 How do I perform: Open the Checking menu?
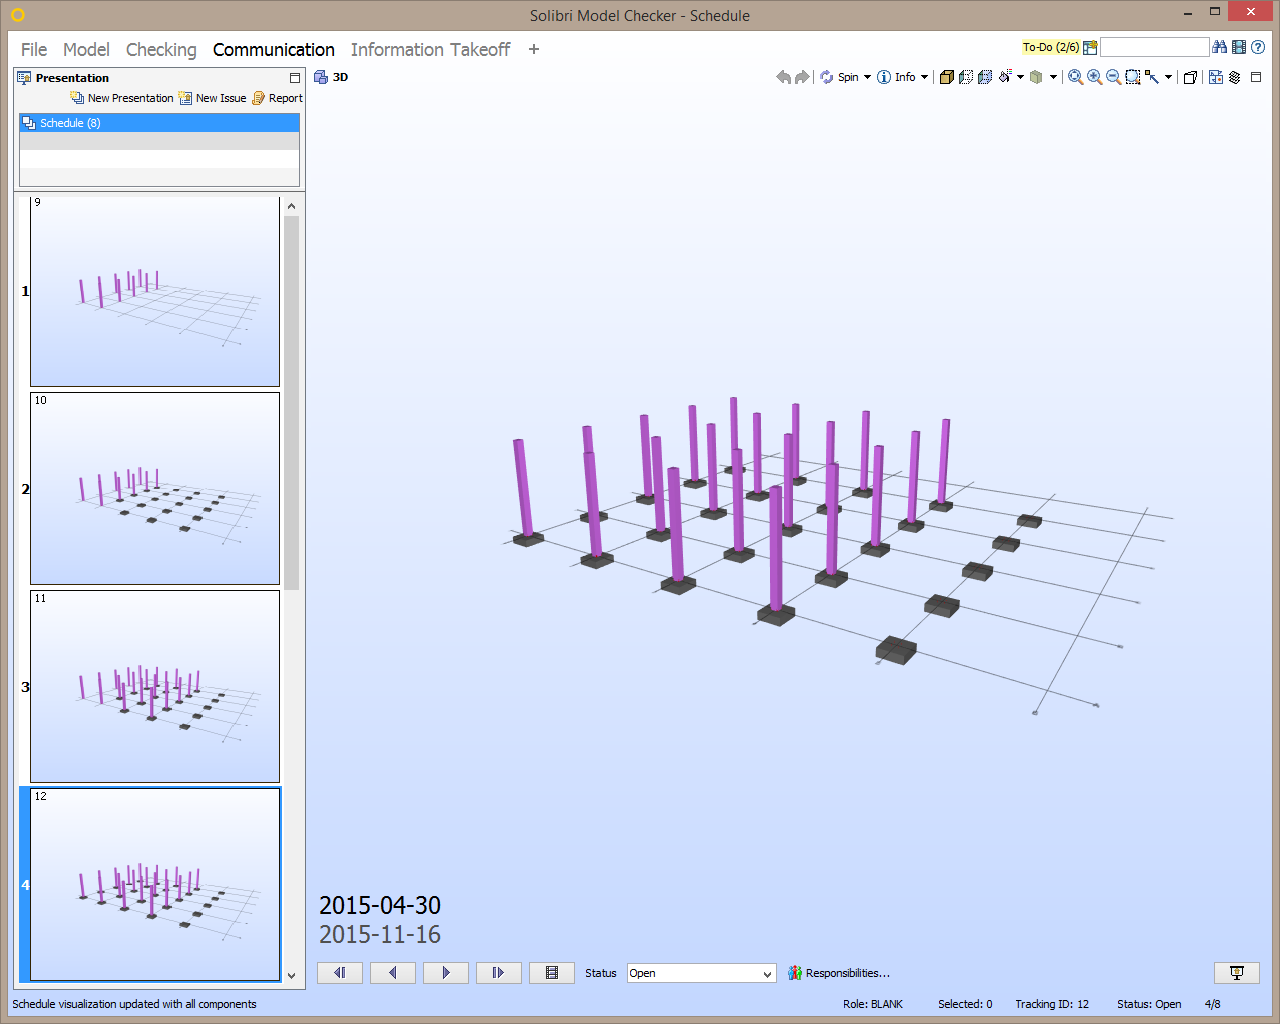point(161,49)
